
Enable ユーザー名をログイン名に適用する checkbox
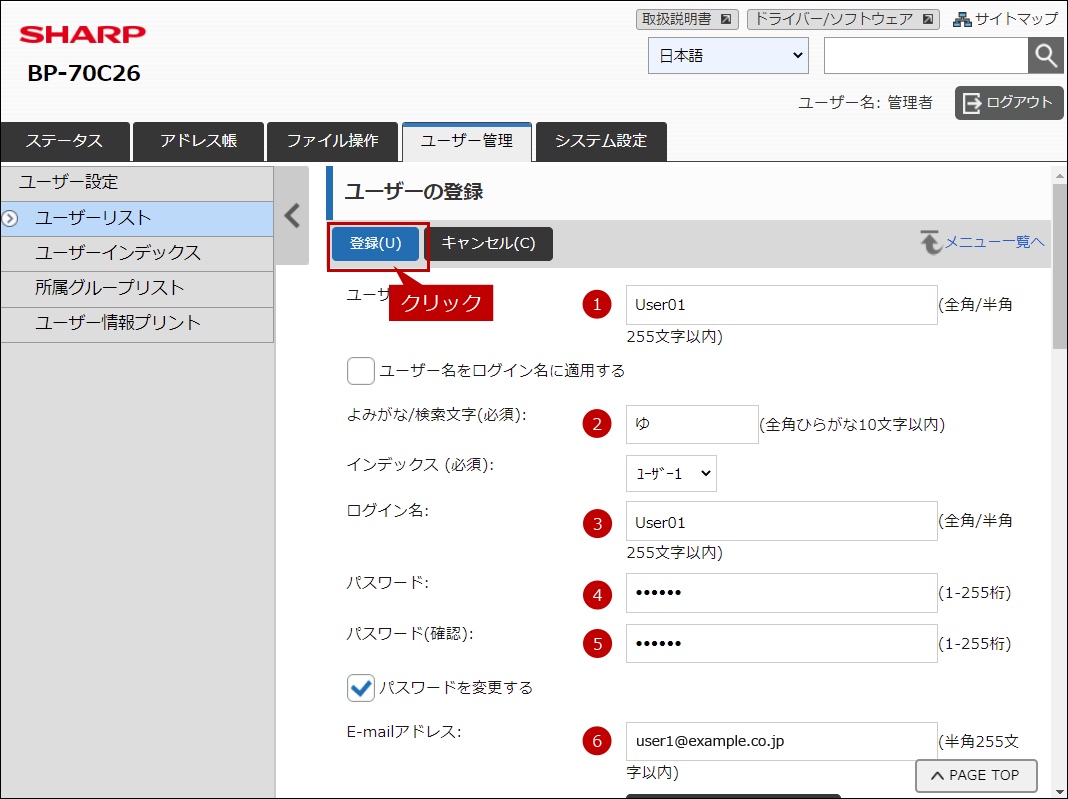pos(360,371)
